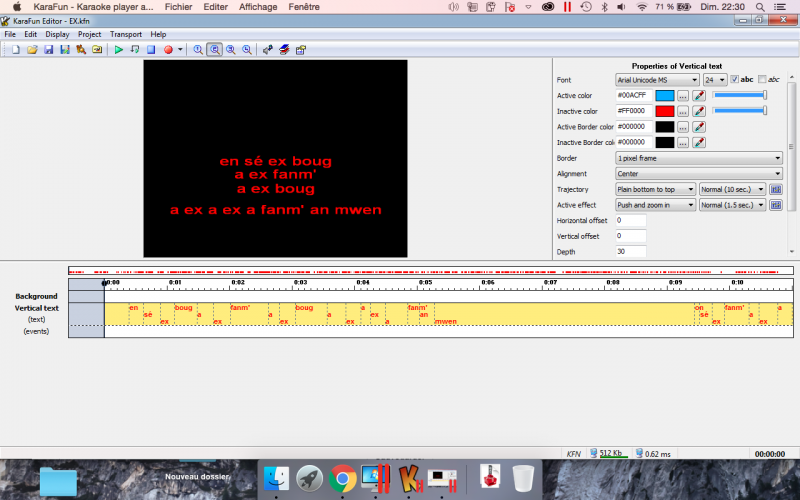Pick Active color with eyedropper

point(699,95)
